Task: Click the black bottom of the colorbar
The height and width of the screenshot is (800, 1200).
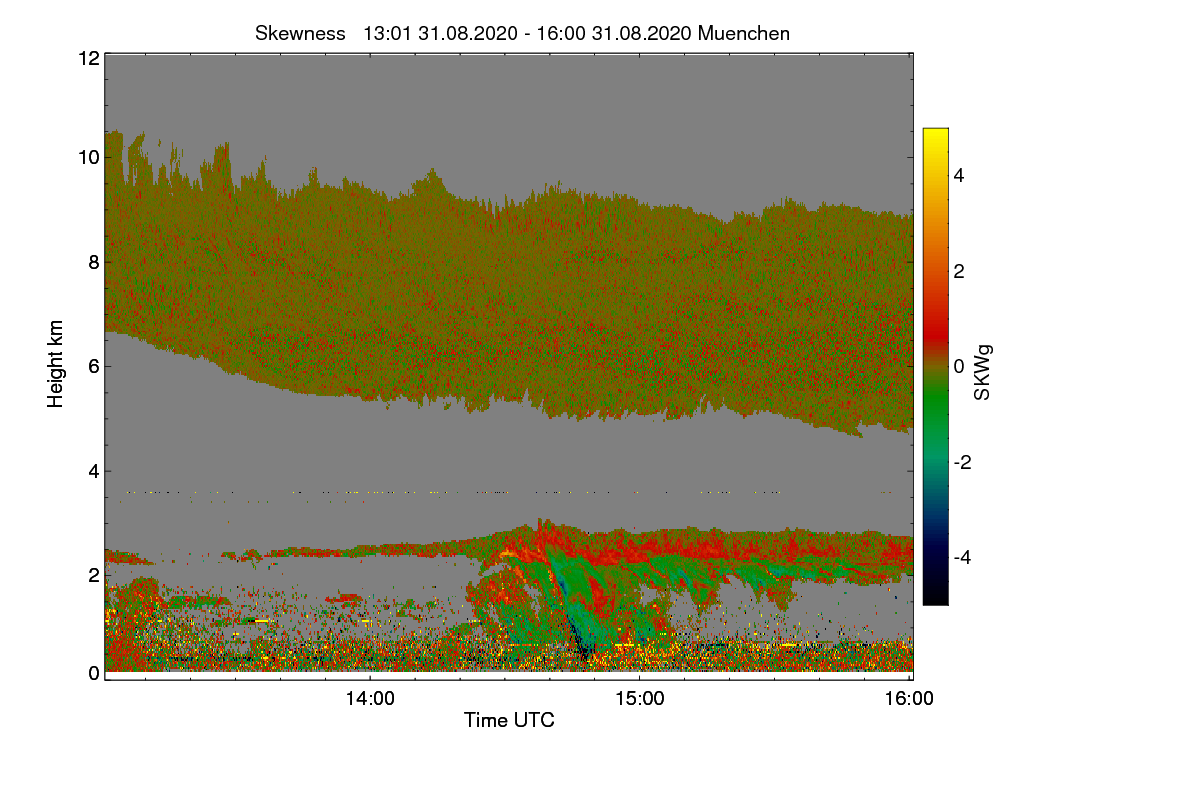Action: point(935,593)
